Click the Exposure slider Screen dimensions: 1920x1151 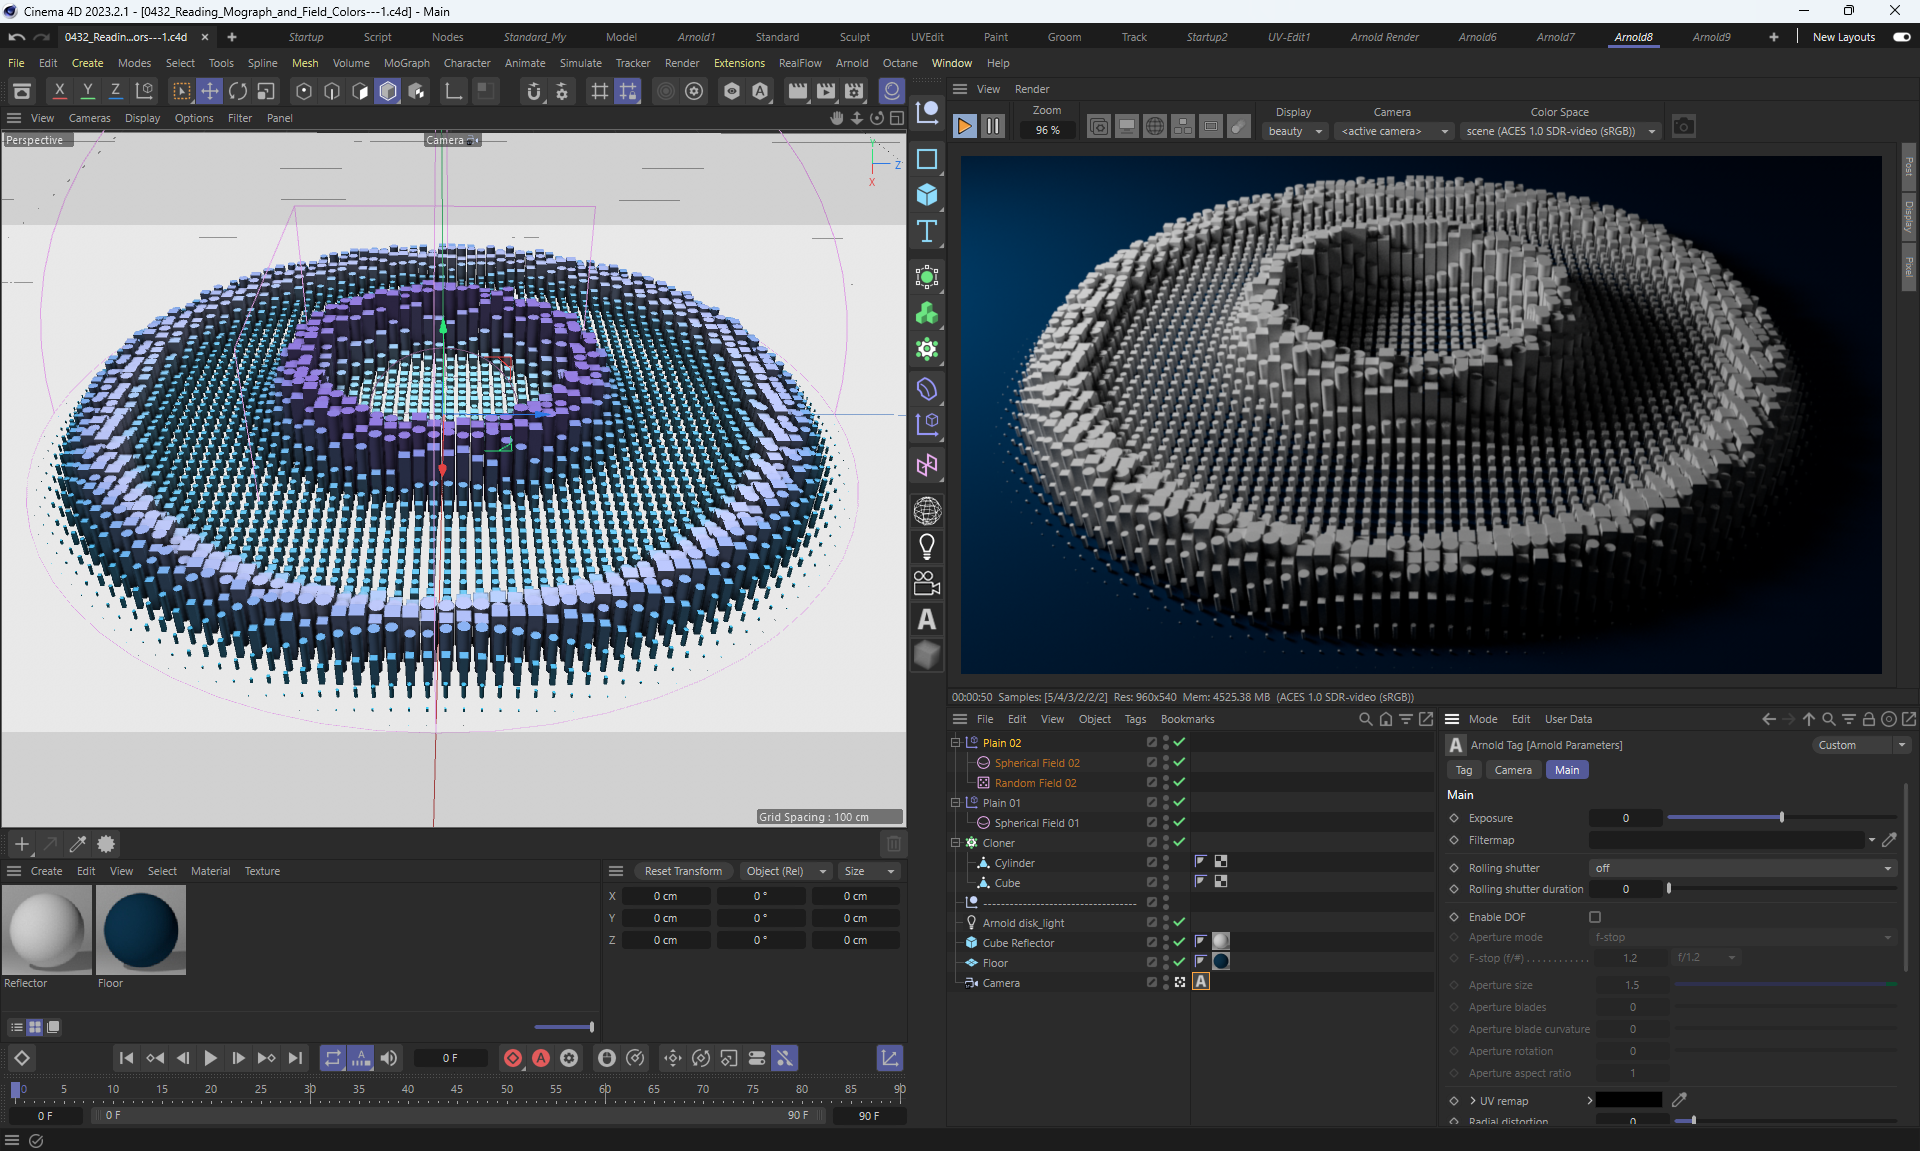1781,818
